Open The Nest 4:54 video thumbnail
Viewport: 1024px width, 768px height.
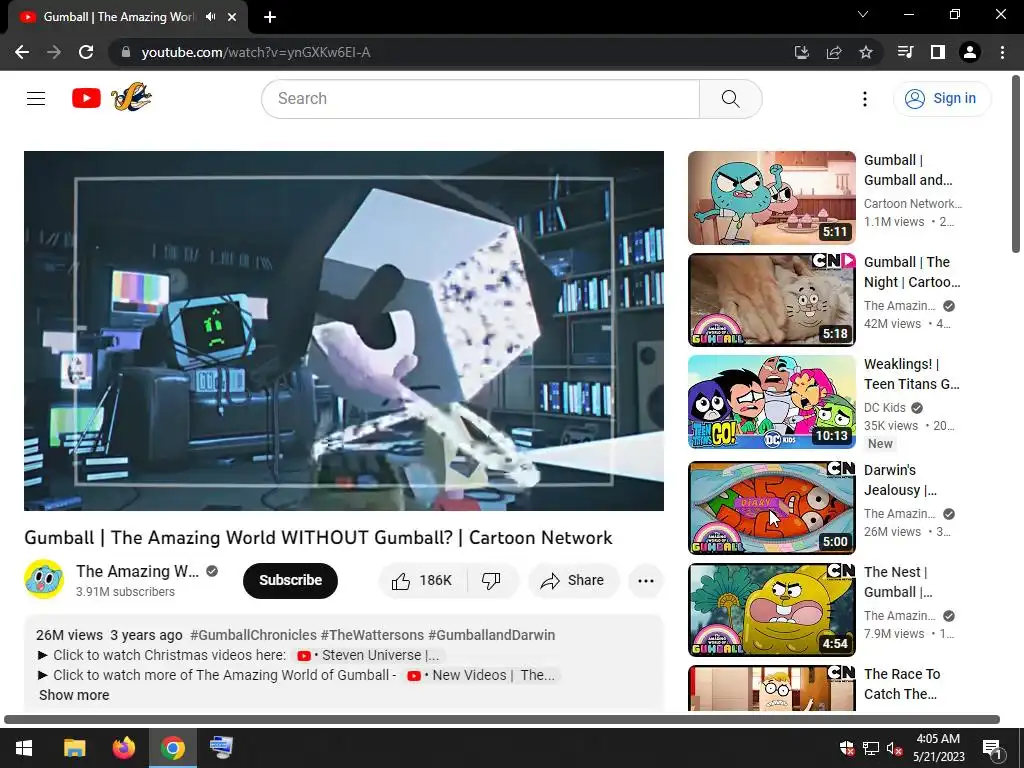771,609
